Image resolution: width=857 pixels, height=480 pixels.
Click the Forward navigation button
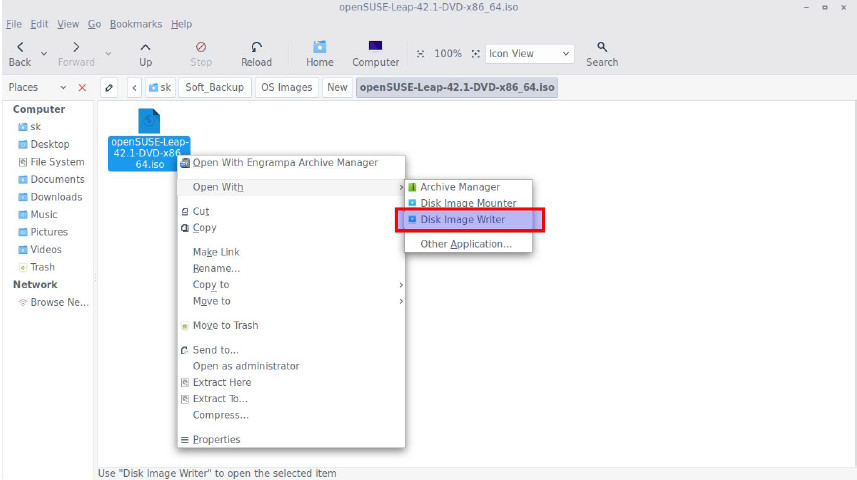pyautogui.click(x=76, y=54)
